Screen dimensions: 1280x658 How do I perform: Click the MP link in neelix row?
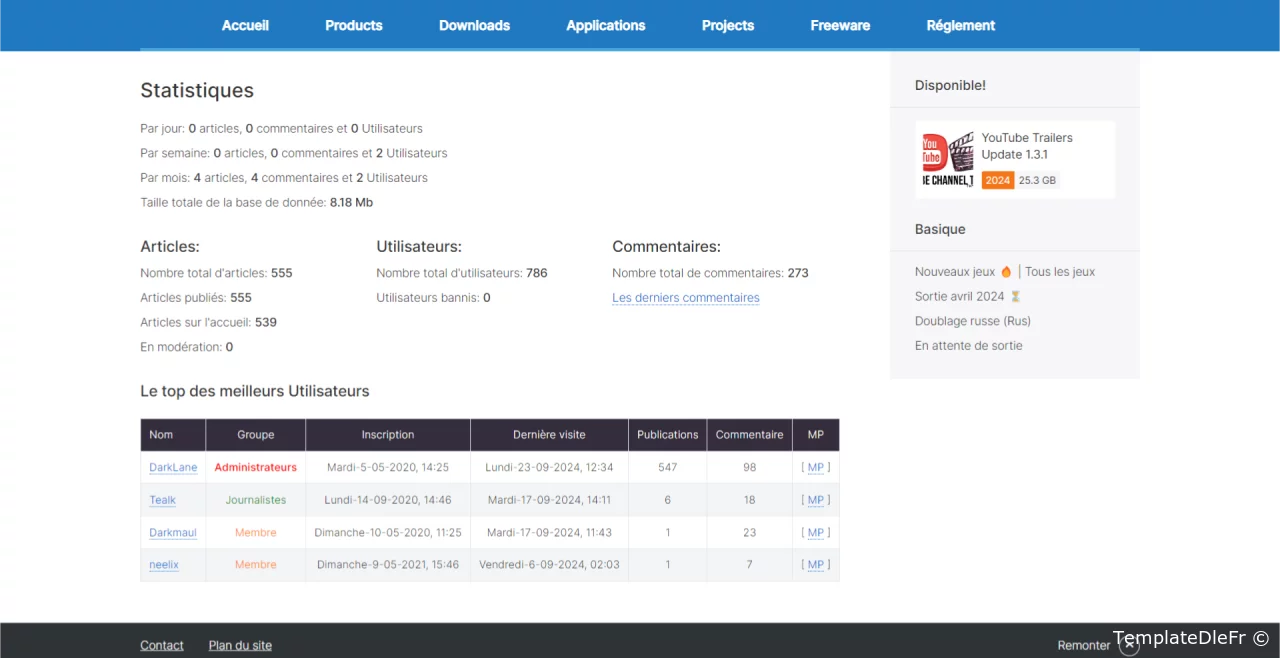[x=815, y=565]
